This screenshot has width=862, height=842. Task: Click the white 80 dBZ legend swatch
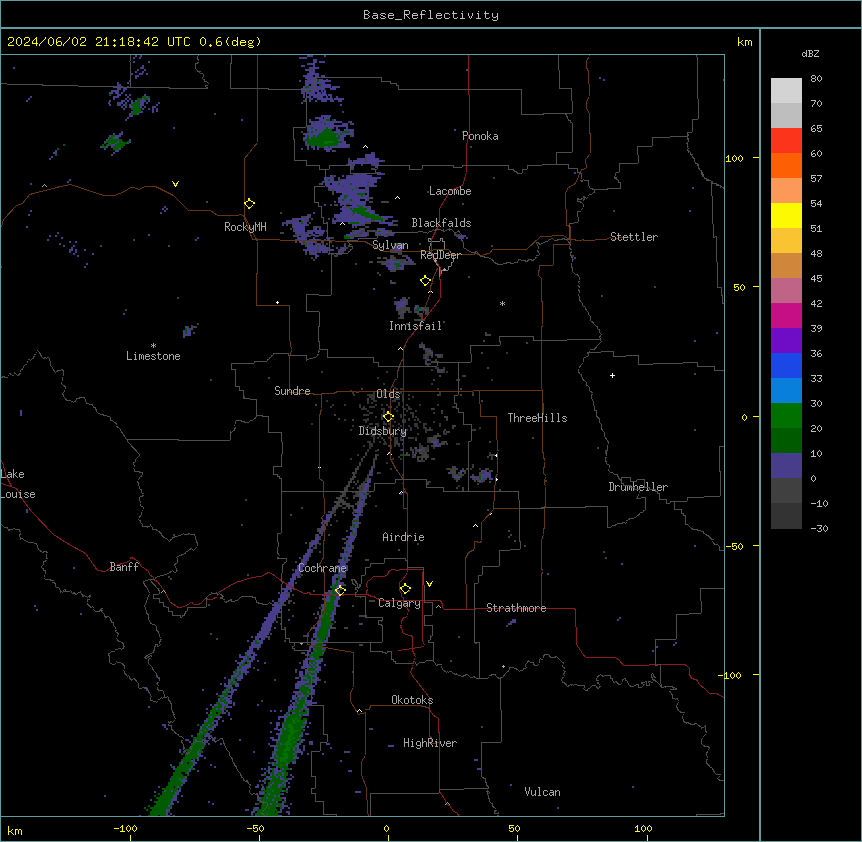pos(786,90)
